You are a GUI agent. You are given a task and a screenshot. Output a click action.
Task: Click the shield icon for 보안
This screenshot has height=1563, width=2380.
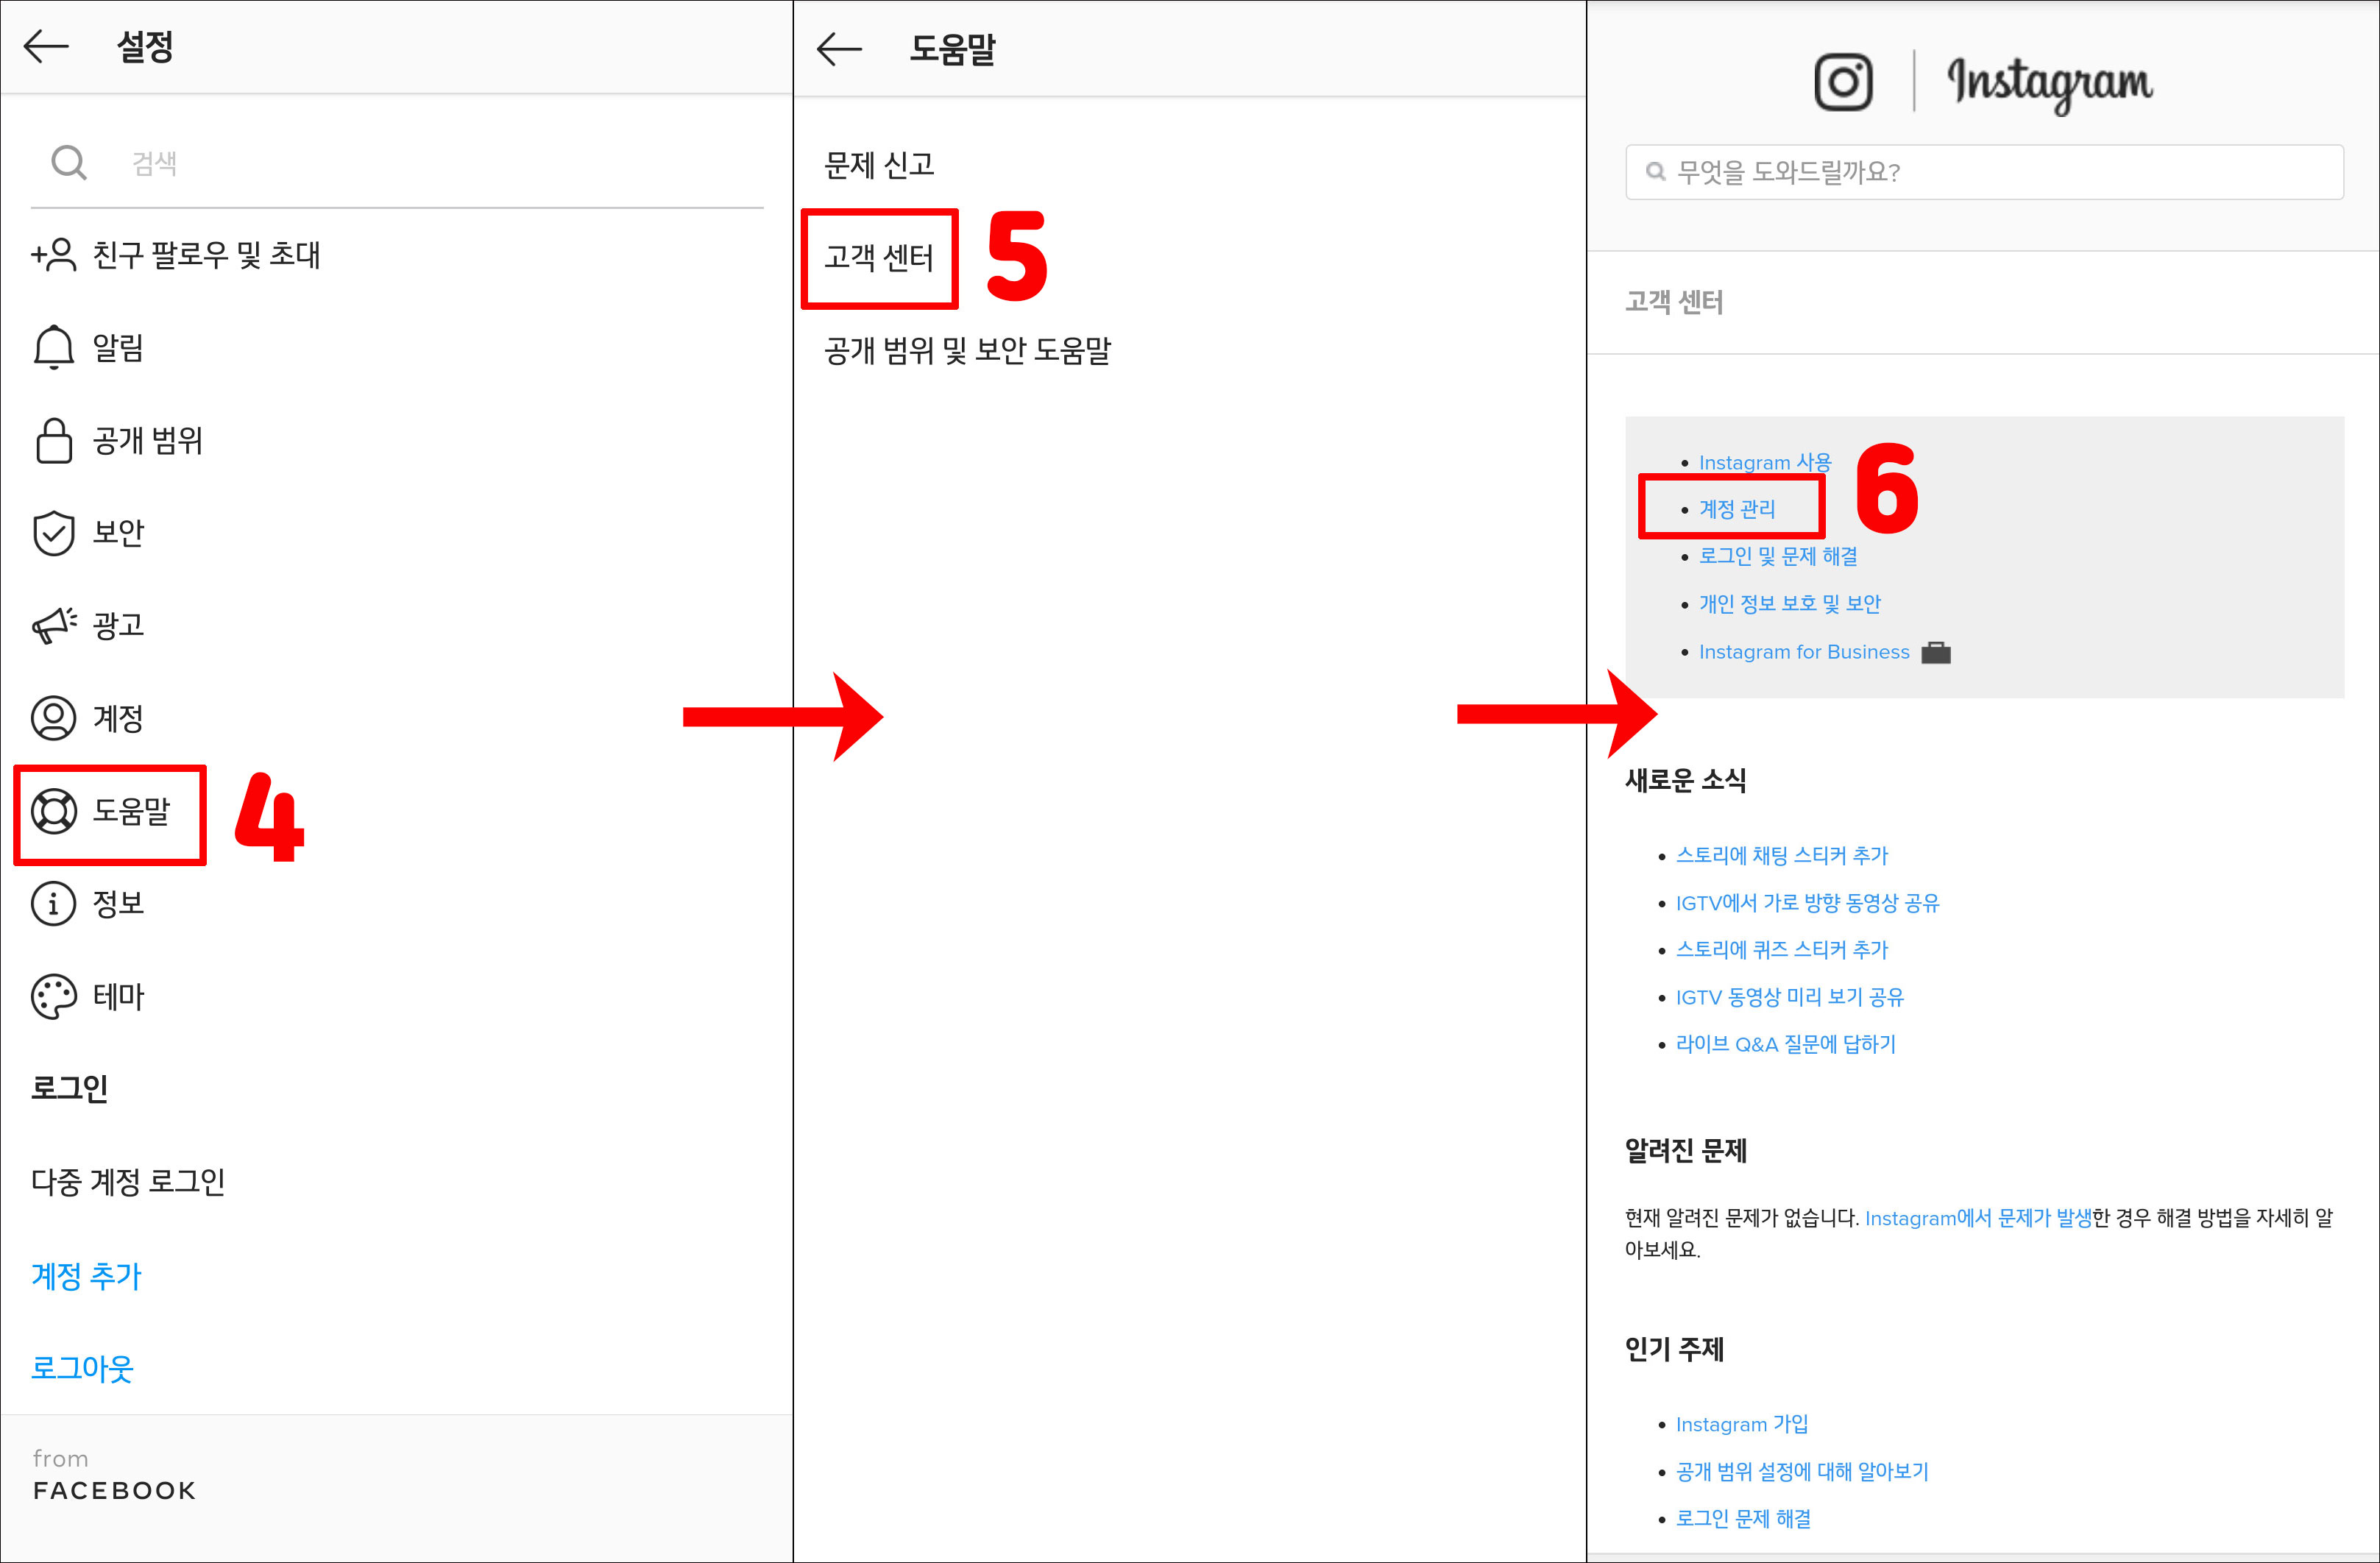tap(54, 533)
